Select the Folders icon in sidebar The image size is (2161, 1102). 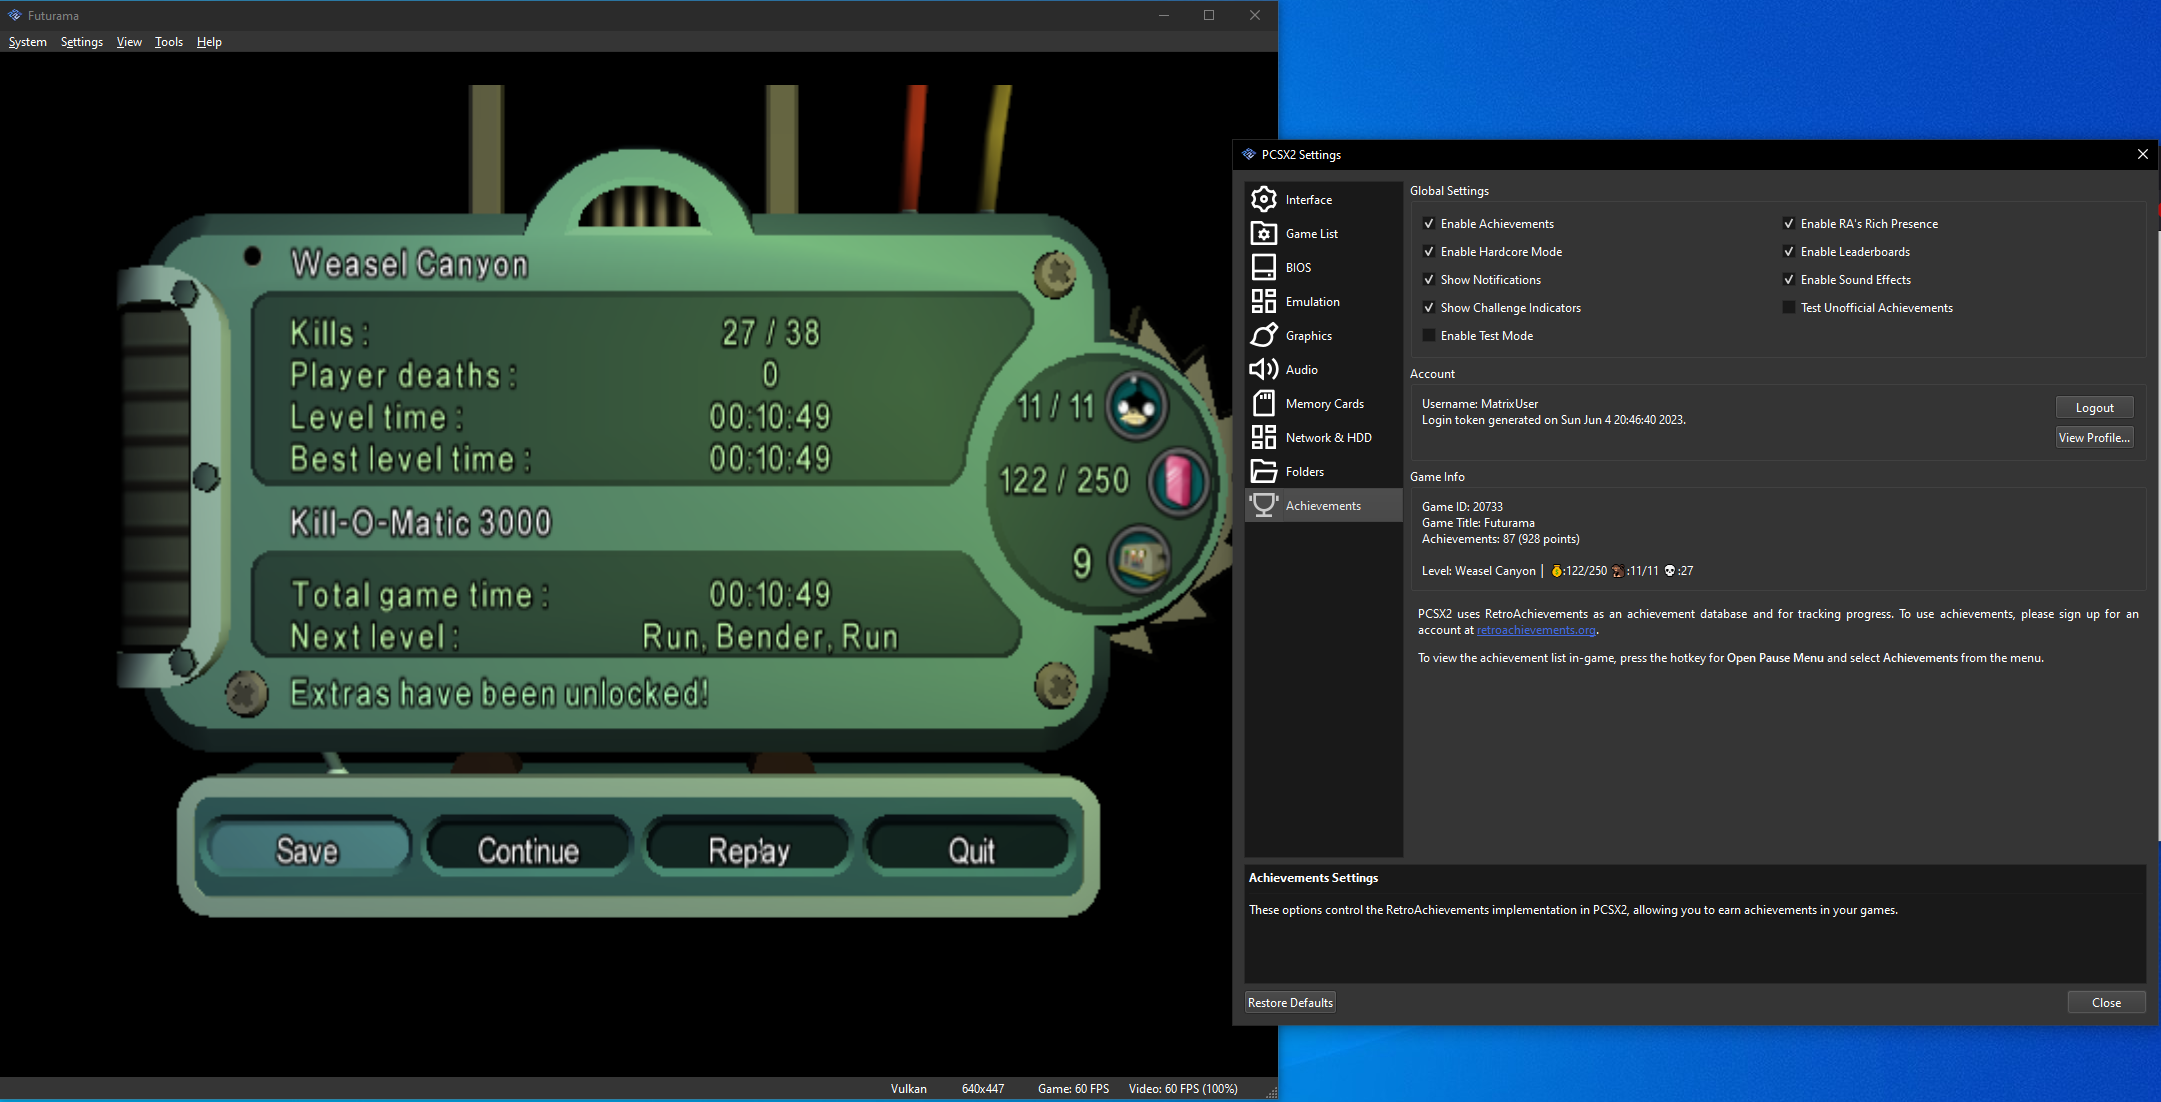[1264, 472]
